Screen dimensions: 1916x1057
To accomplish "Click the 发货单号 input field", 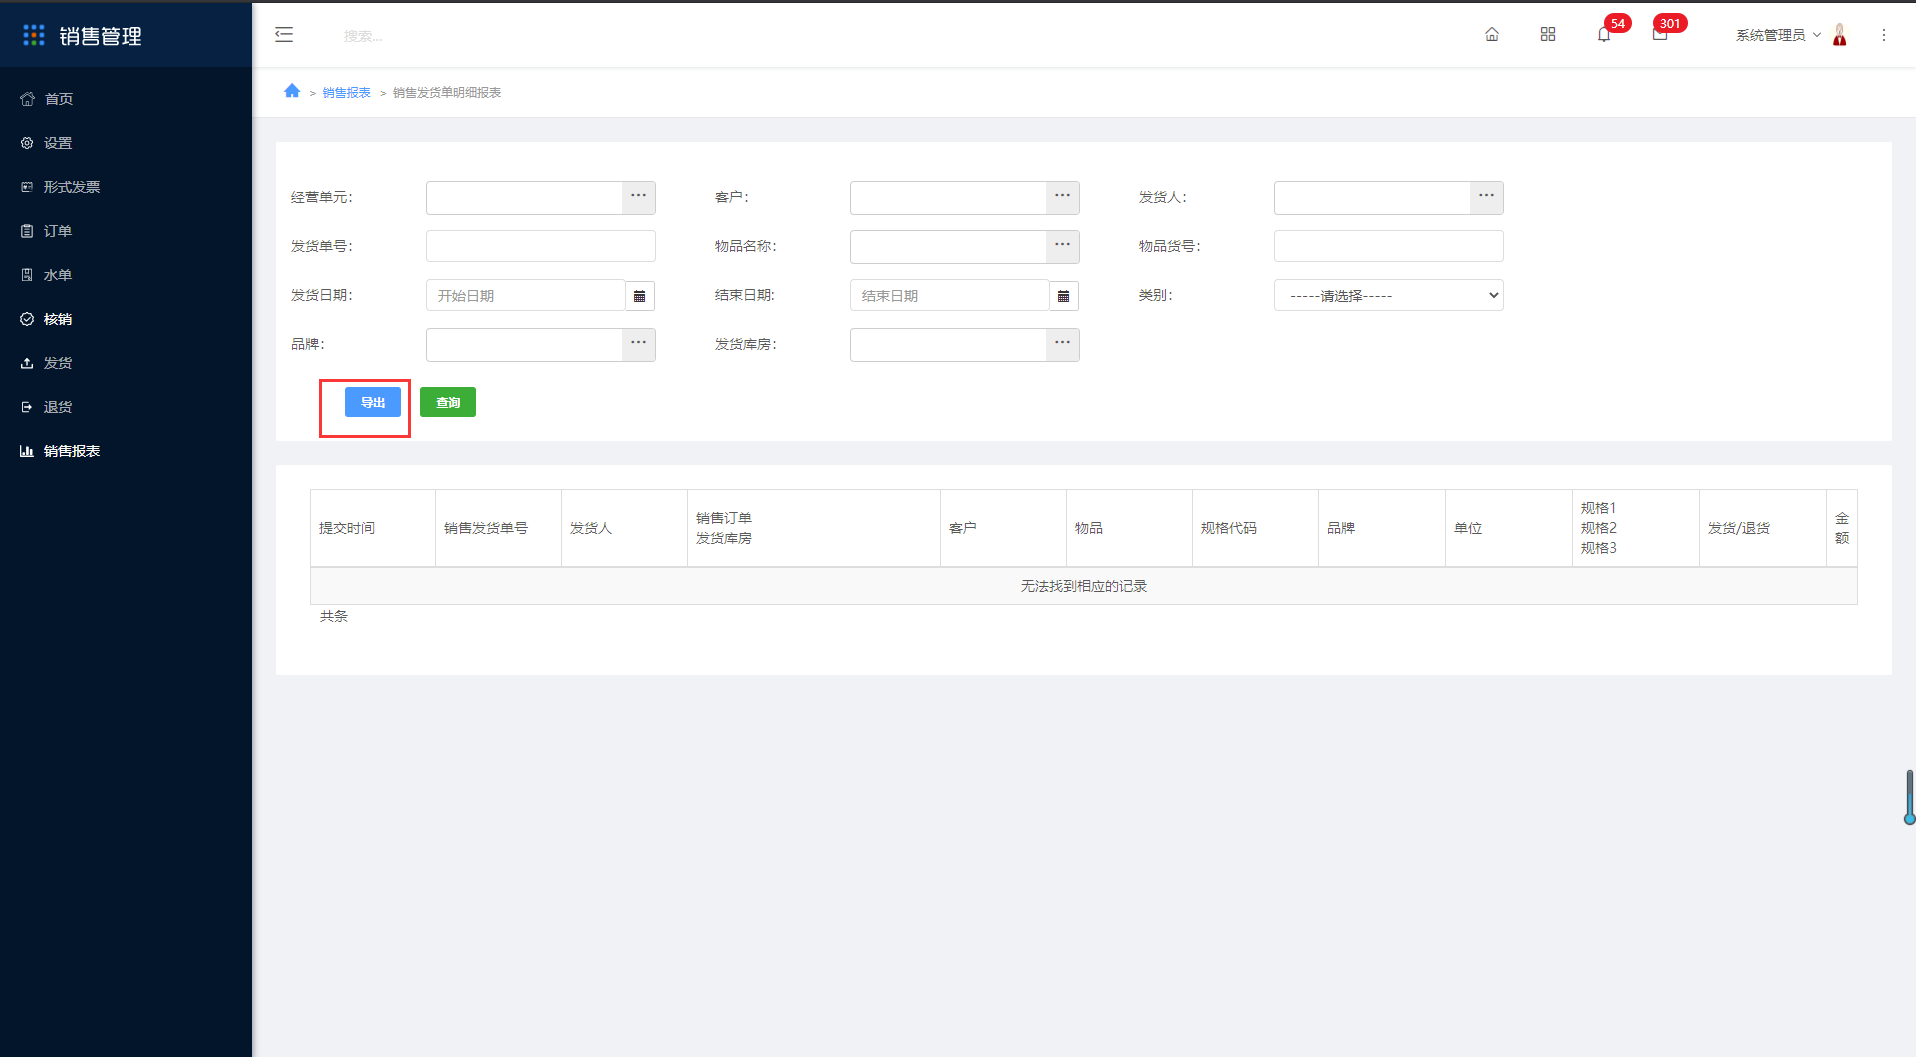I will coord(541,246).
